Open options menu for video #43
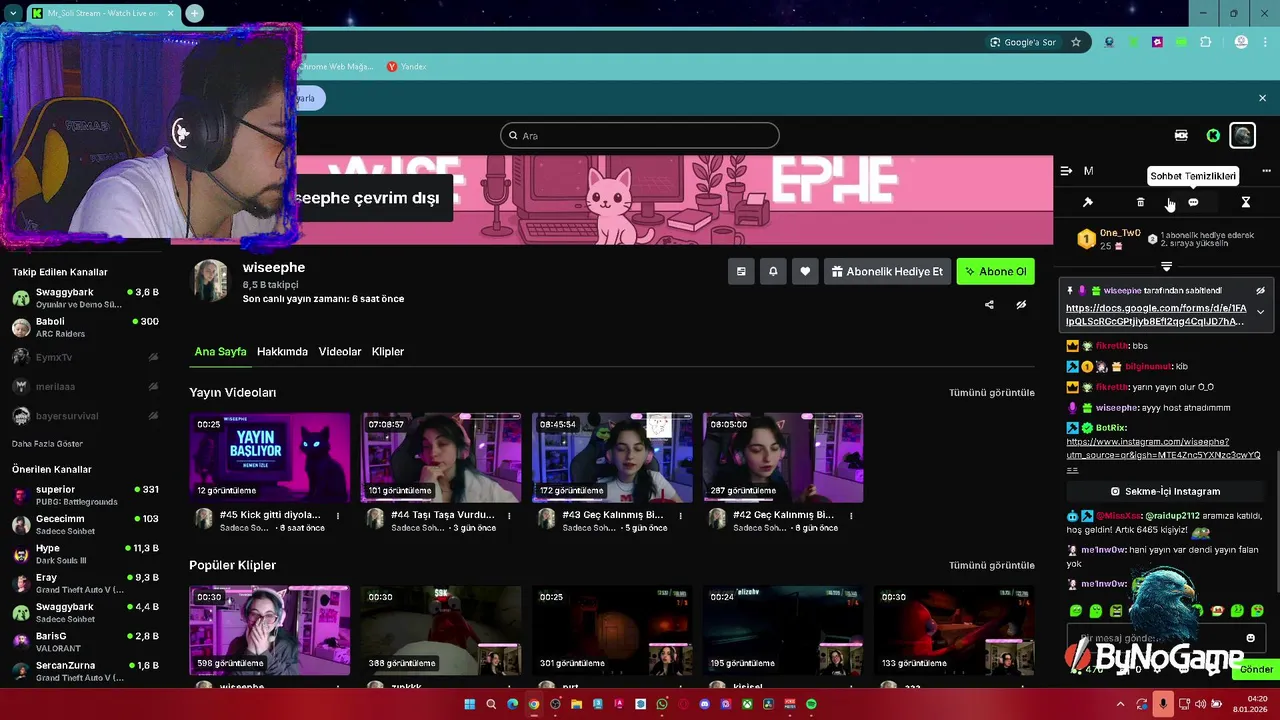This screenshot has height=720, width=1280. pyautogui.click(x=680, y=516)
